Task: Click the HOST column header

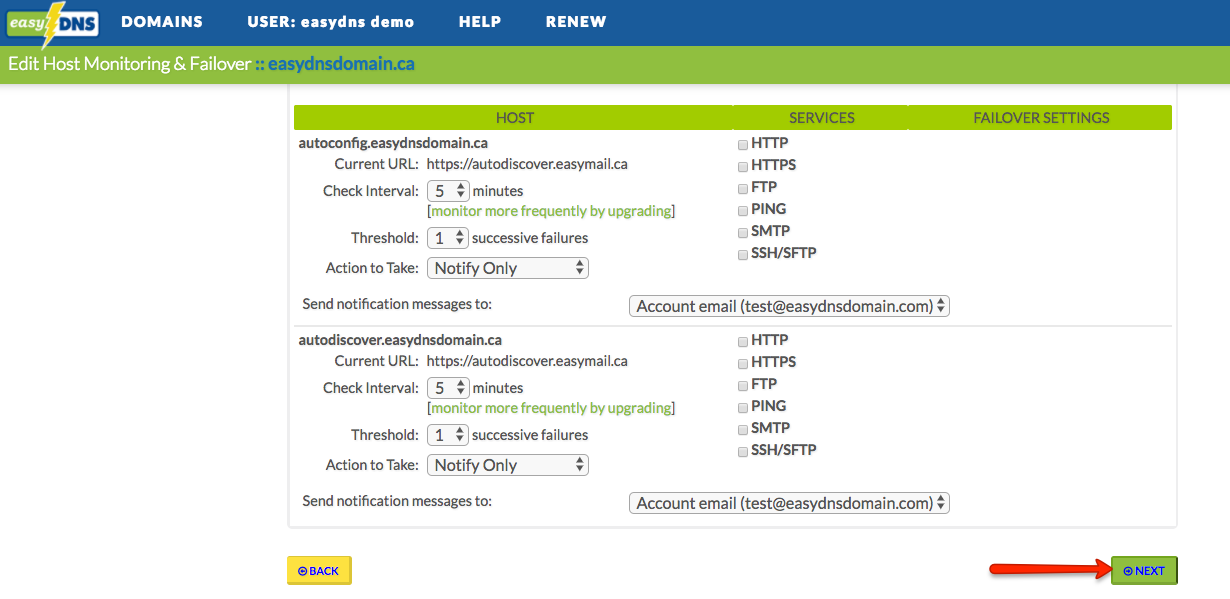Action: [x=515, y=117]
